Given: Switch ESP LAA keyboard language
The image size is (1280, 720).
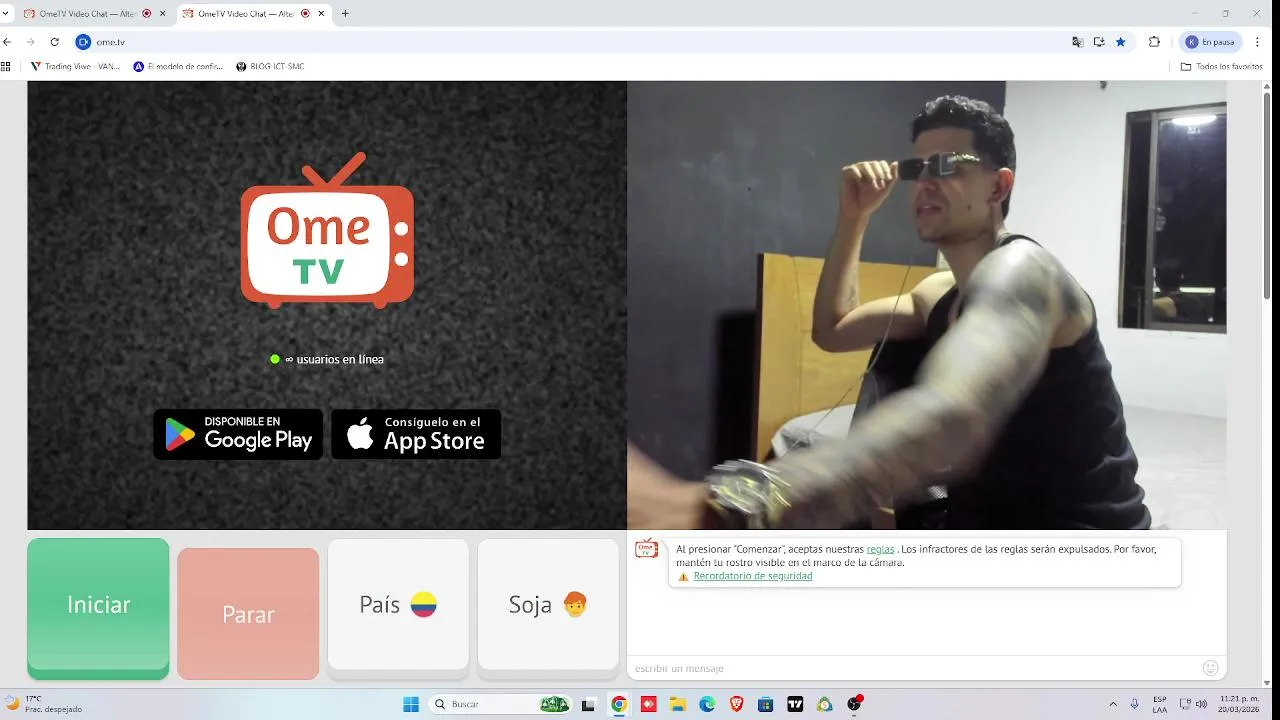Looking at the screenshot, I should point(1160,704).
